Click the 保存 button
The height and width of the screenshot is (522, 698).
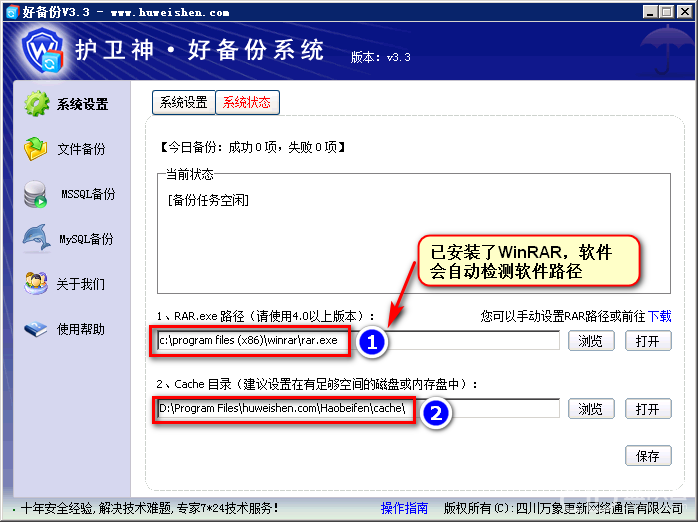(648, 456)
